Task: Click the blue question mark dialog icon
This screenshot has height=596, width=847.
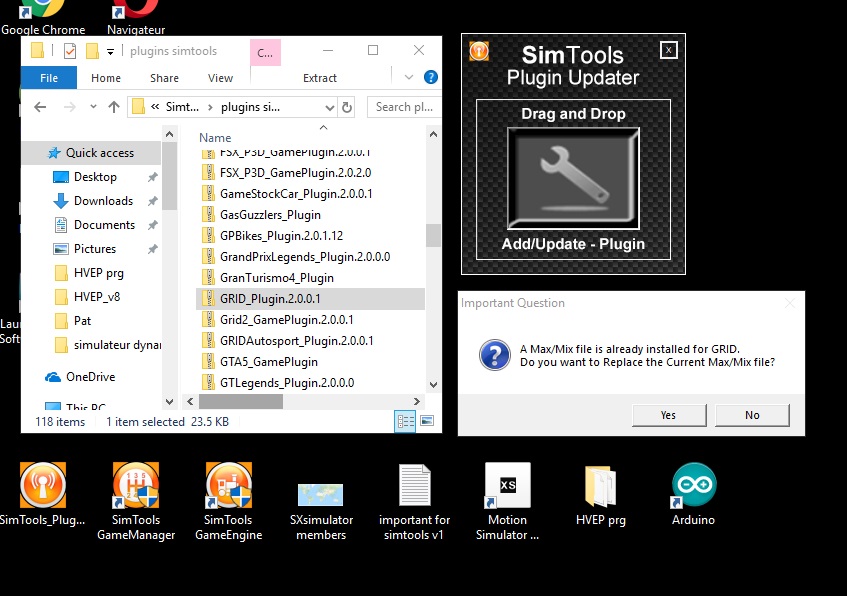Action: [x=494, y=355]
